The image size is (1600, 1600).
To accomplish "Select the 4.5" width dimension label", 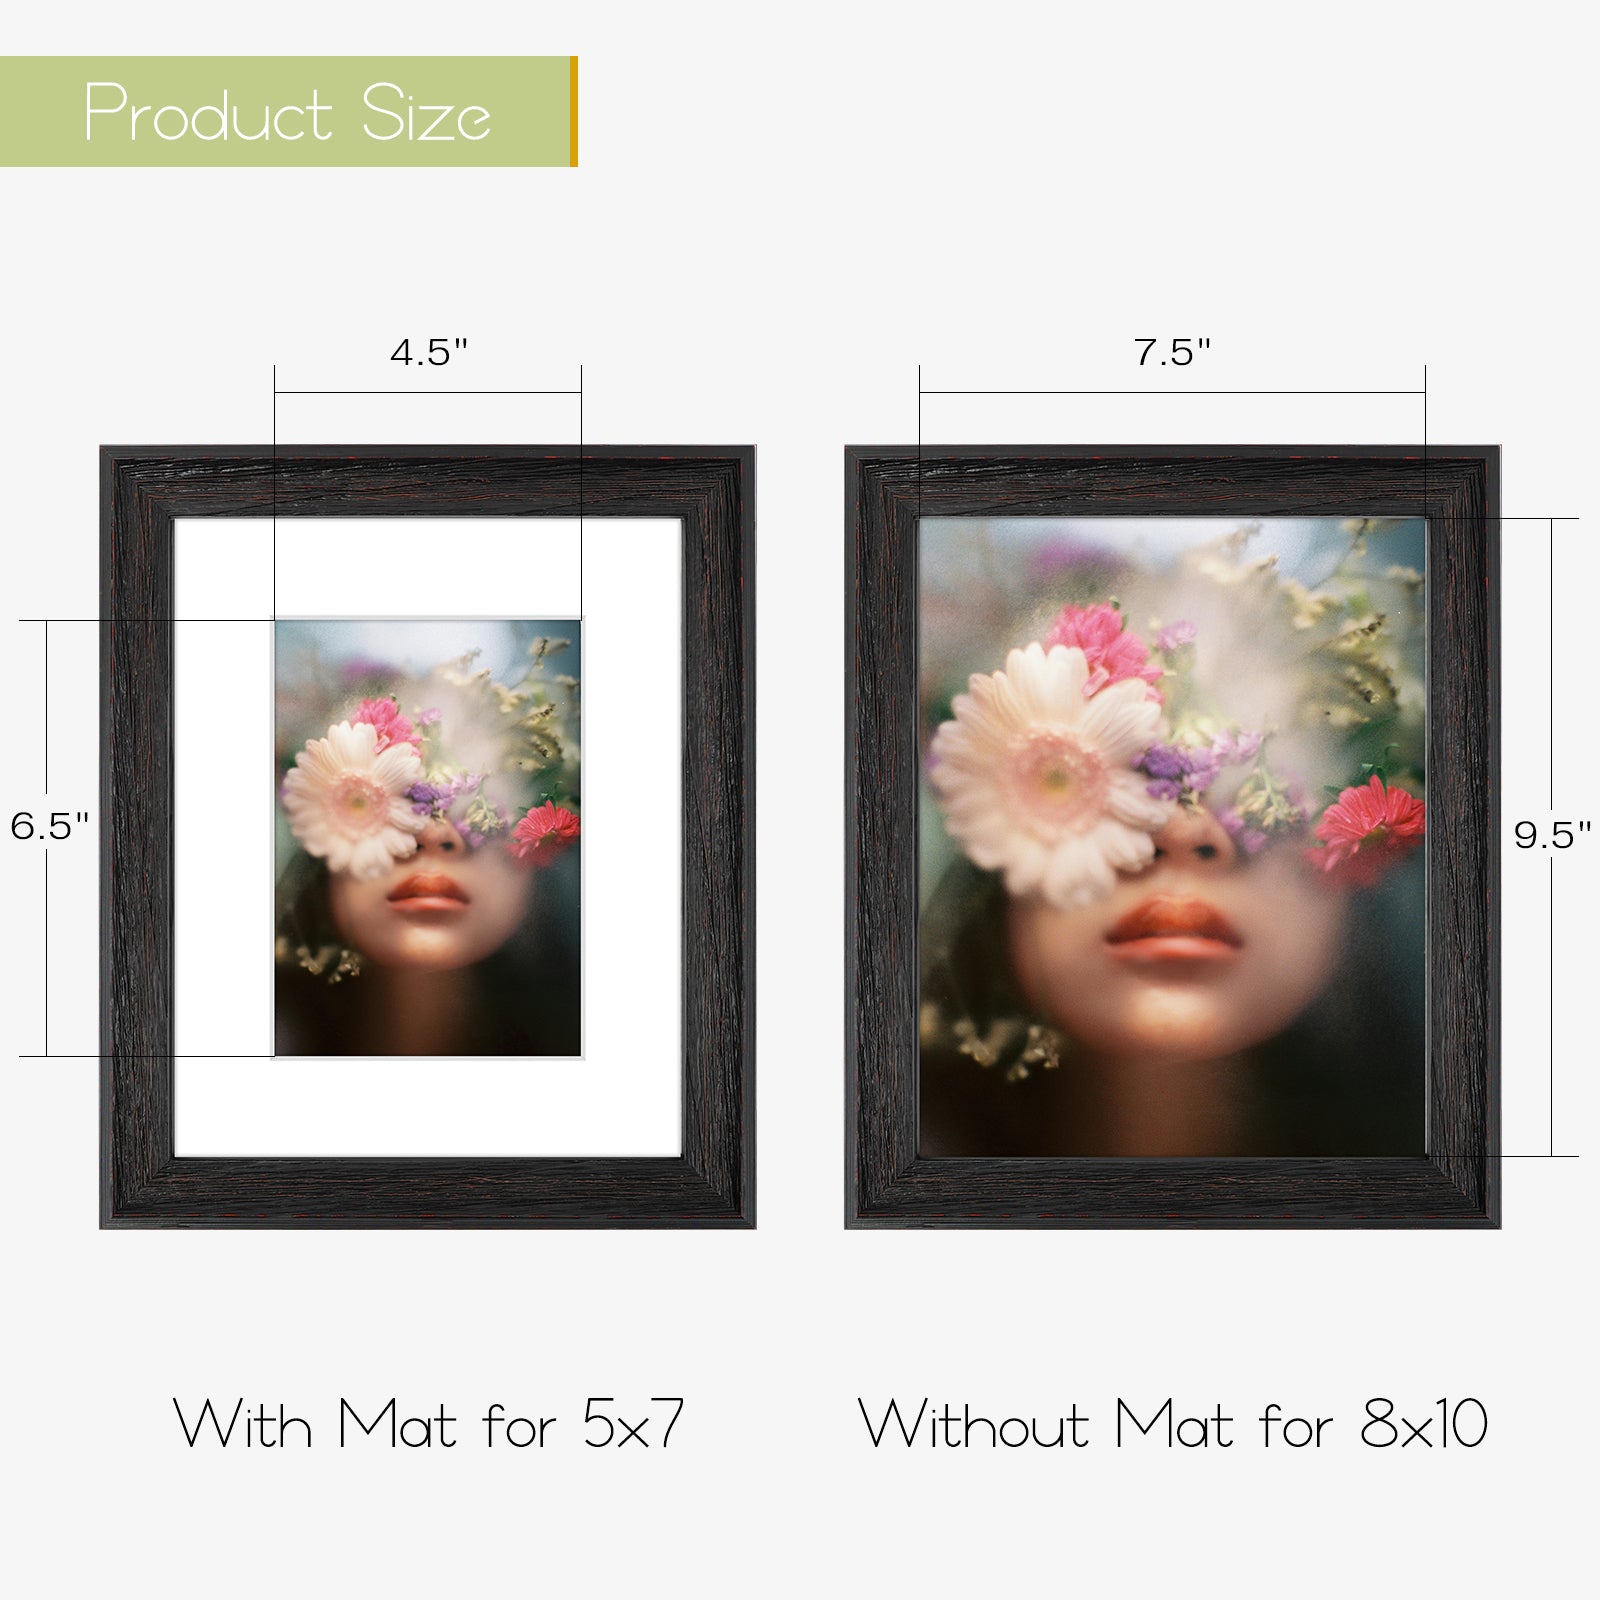I will [x=429, y=352].
